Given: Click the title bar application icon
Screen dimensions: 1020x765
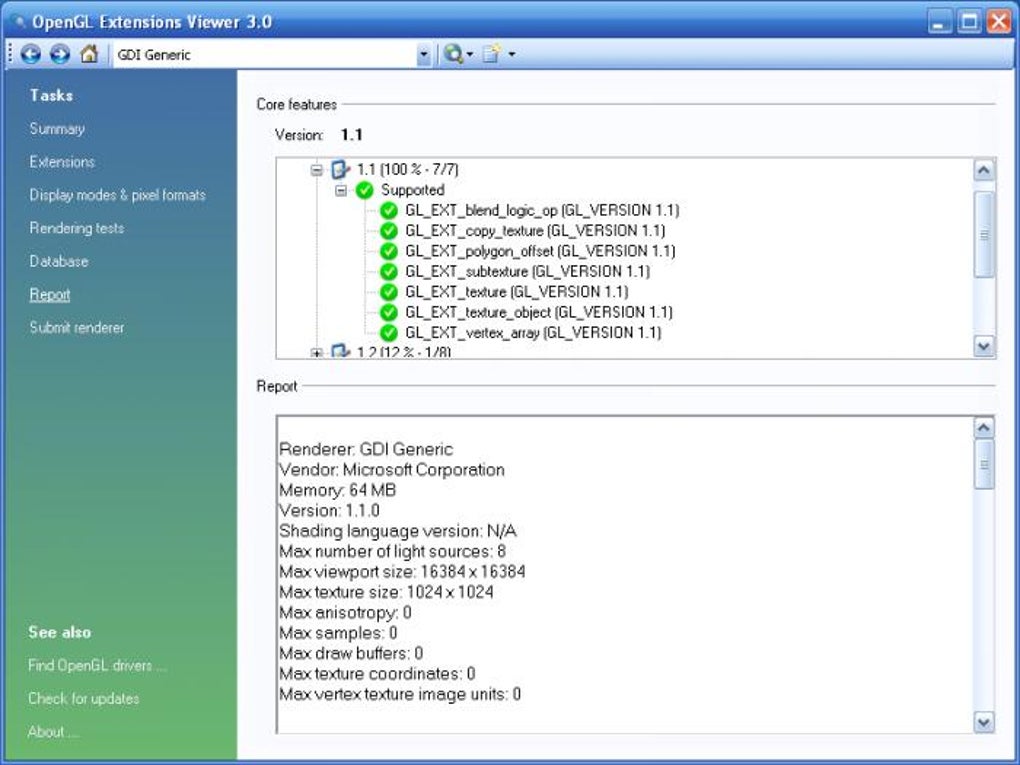Looking at the screenshot, I should (x=19, y=21).
